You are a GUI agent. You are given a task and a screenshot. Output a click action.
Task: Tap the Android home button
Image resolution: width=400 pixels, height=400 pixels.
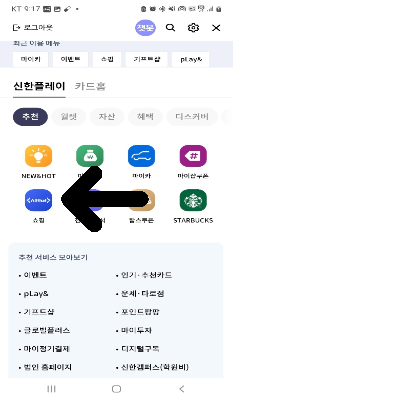[116, 389]
